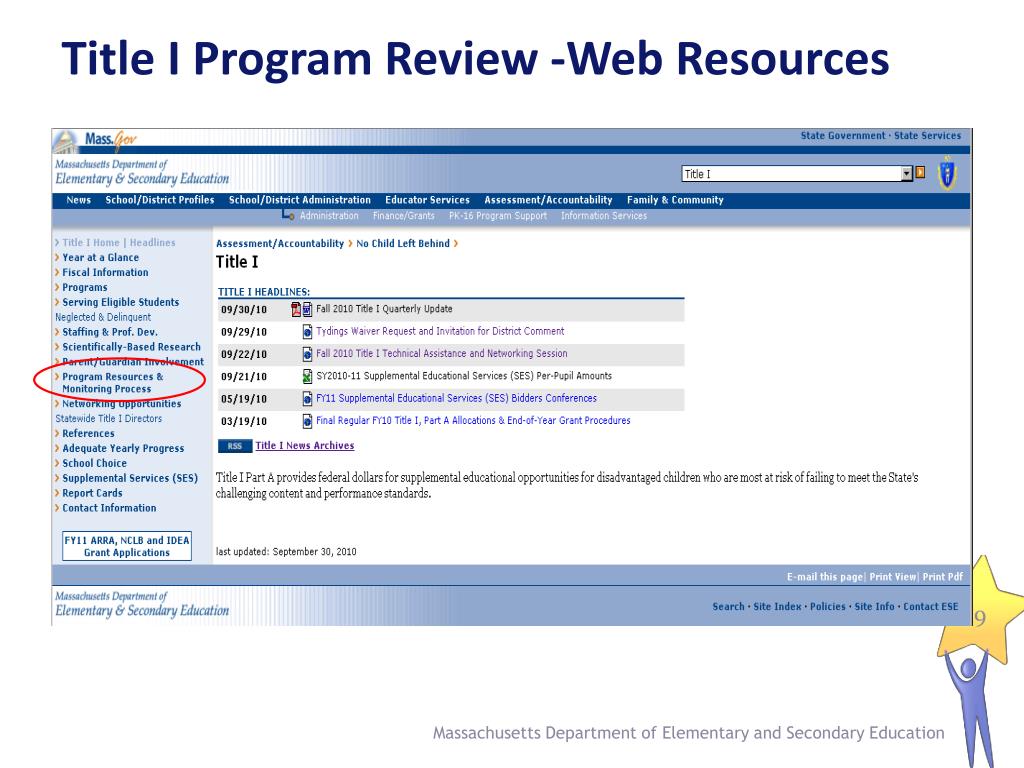Click the Word document icon for Quarterly Update
The image size is (1024, 768).
[307, 310]
